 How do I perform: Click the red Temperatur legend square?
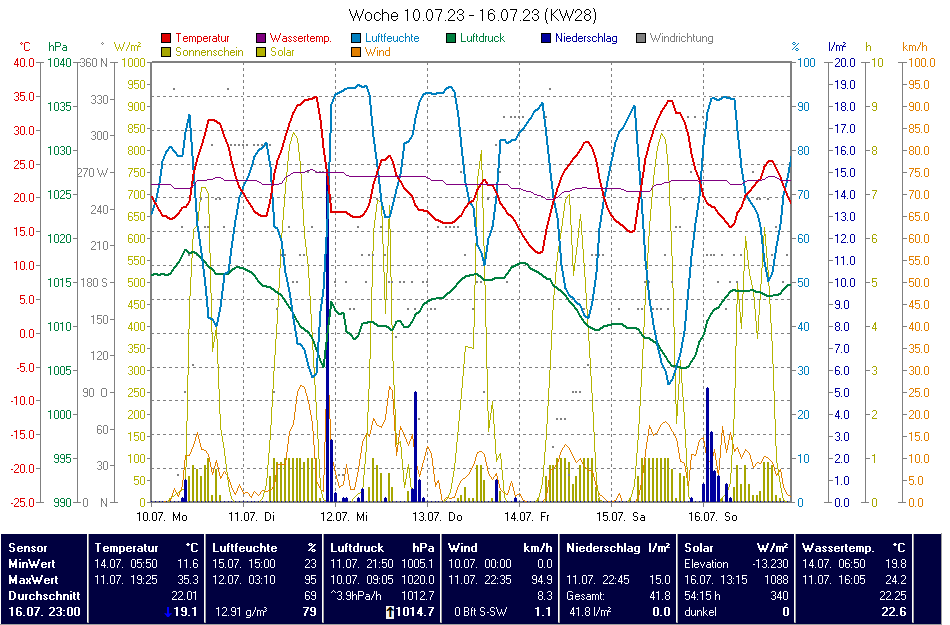(165, 39)
